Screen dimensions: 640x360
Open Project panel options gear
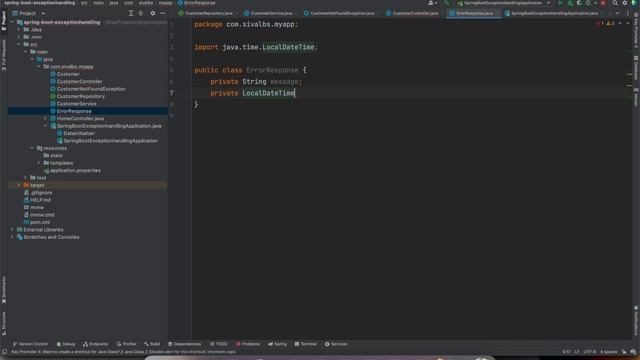point(153,13)
